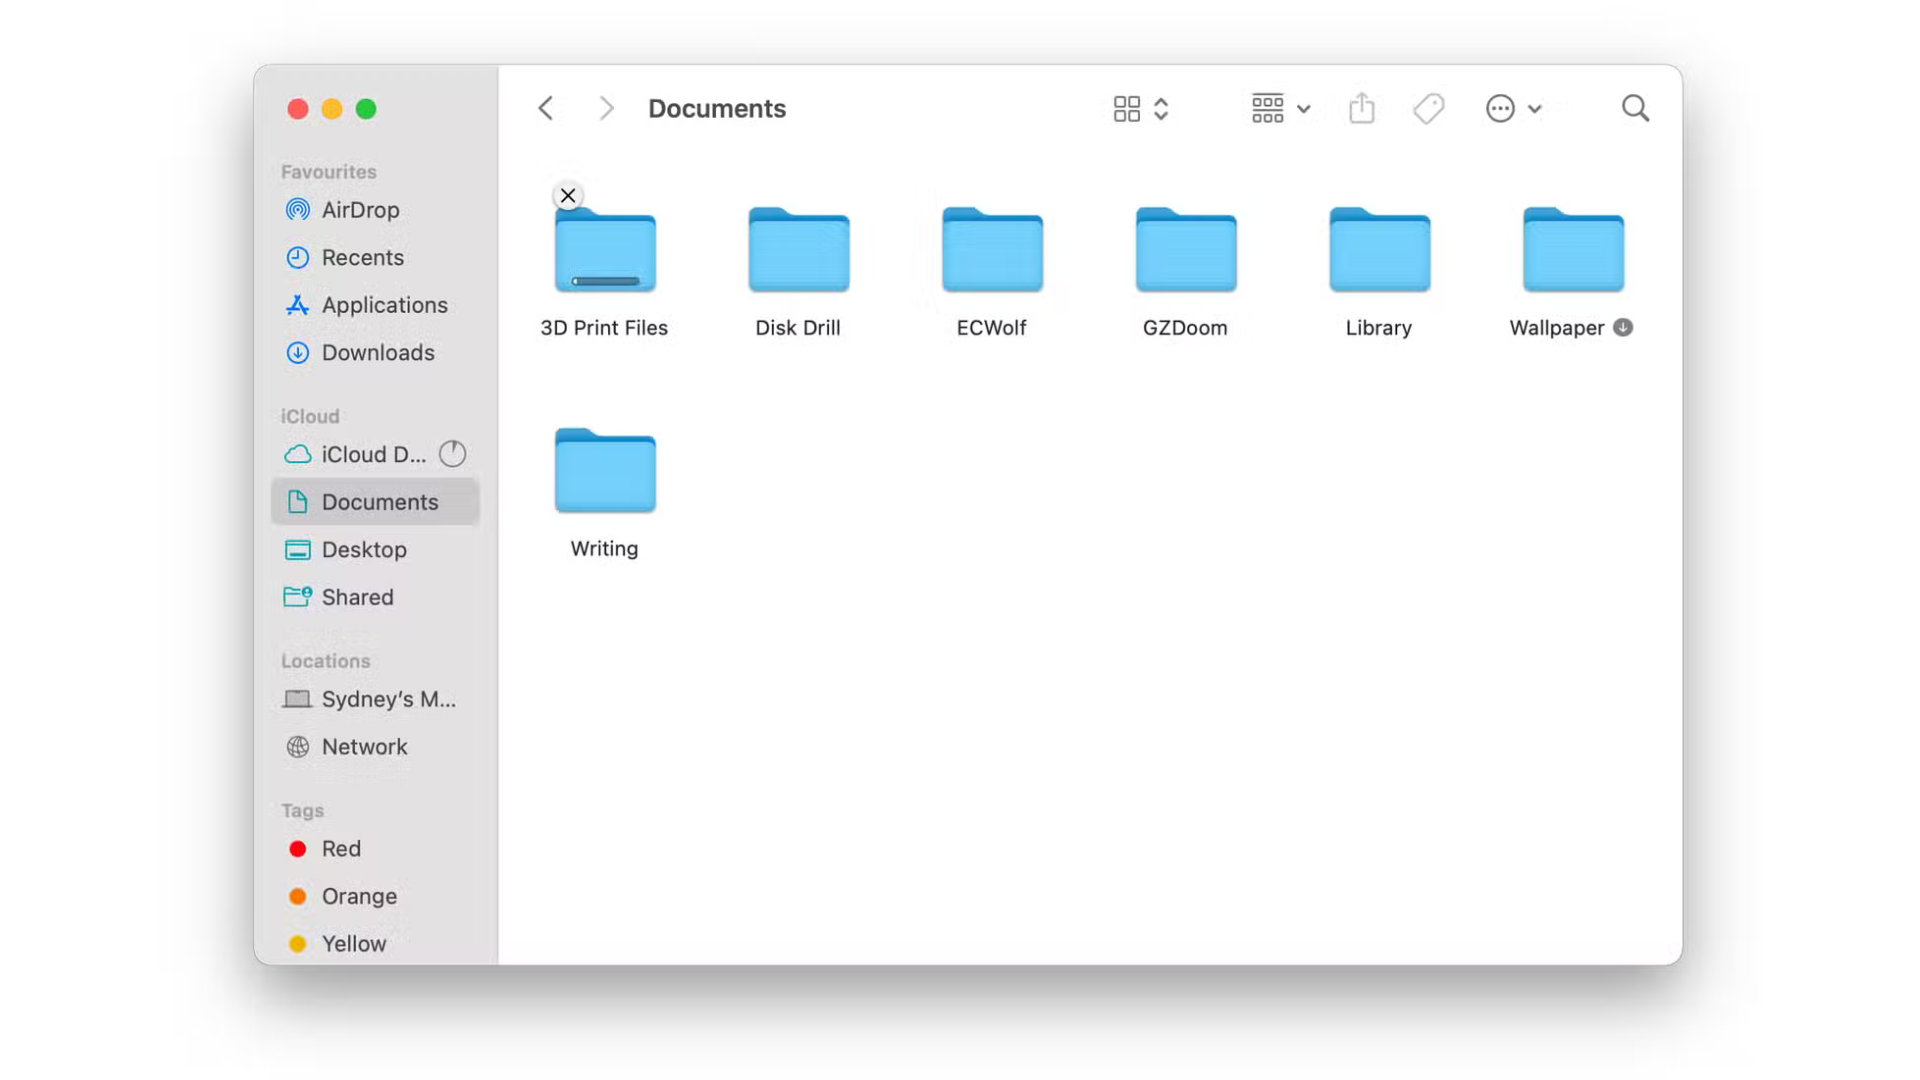Image resolution: width=1920 pixels, height=1080 pixels.
Task: Open Network under Locations
Action: coord(364,747)
